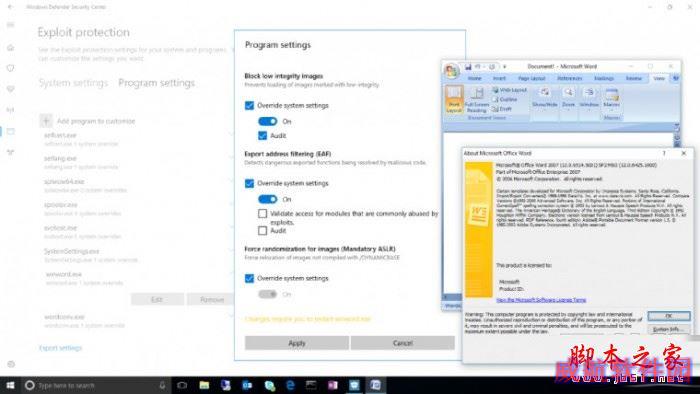The height and width of the screenshot is (394, 700).
Task: Click the question mark in About dialog
Action: (664, 153)
